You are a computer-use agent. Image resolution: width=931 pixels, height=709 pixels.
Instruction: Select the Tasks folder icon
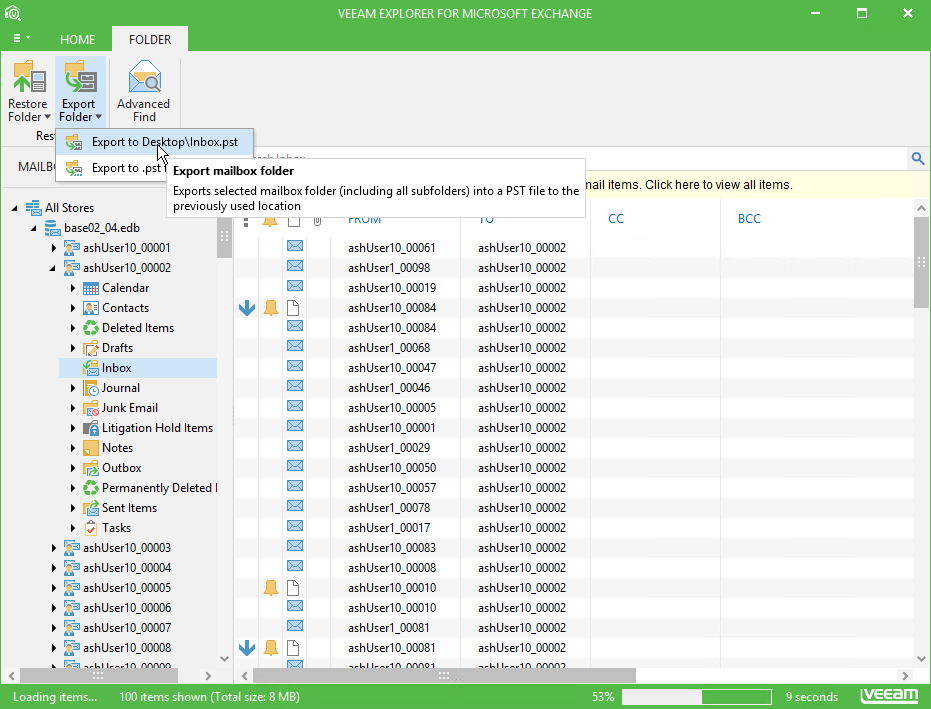coord(90,528)
